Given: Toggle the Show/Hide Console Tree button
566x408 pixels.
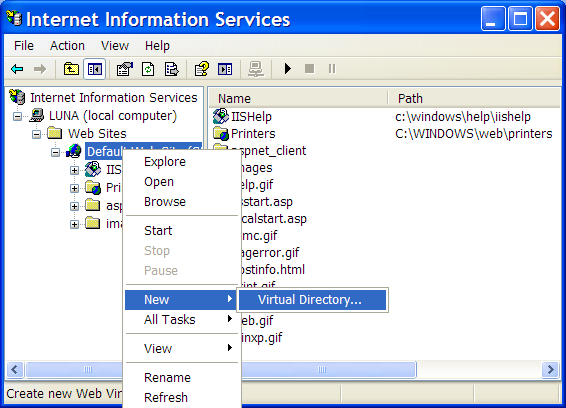Looking at the screenshot, I should click(95, 69).
